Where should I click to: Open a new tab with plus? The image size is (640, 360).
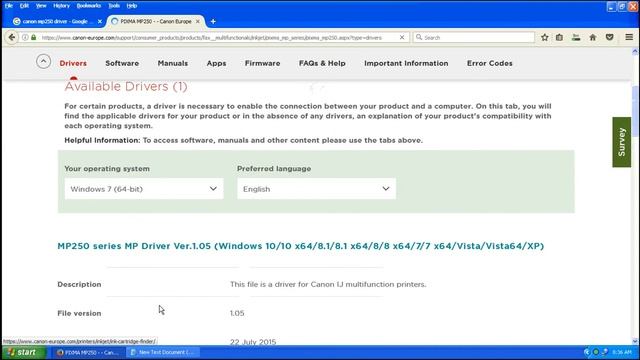coord(213,21)
